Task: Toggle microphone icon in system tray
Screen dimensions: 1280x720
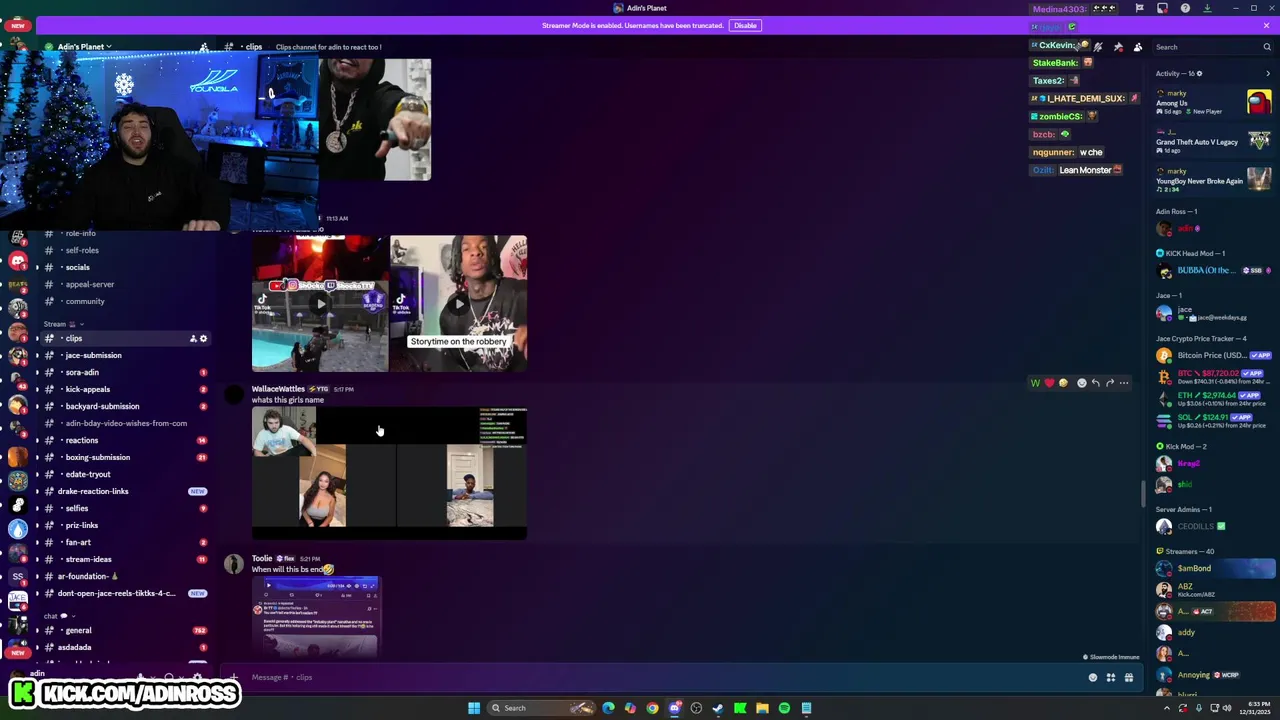Action: [1198, 708]
